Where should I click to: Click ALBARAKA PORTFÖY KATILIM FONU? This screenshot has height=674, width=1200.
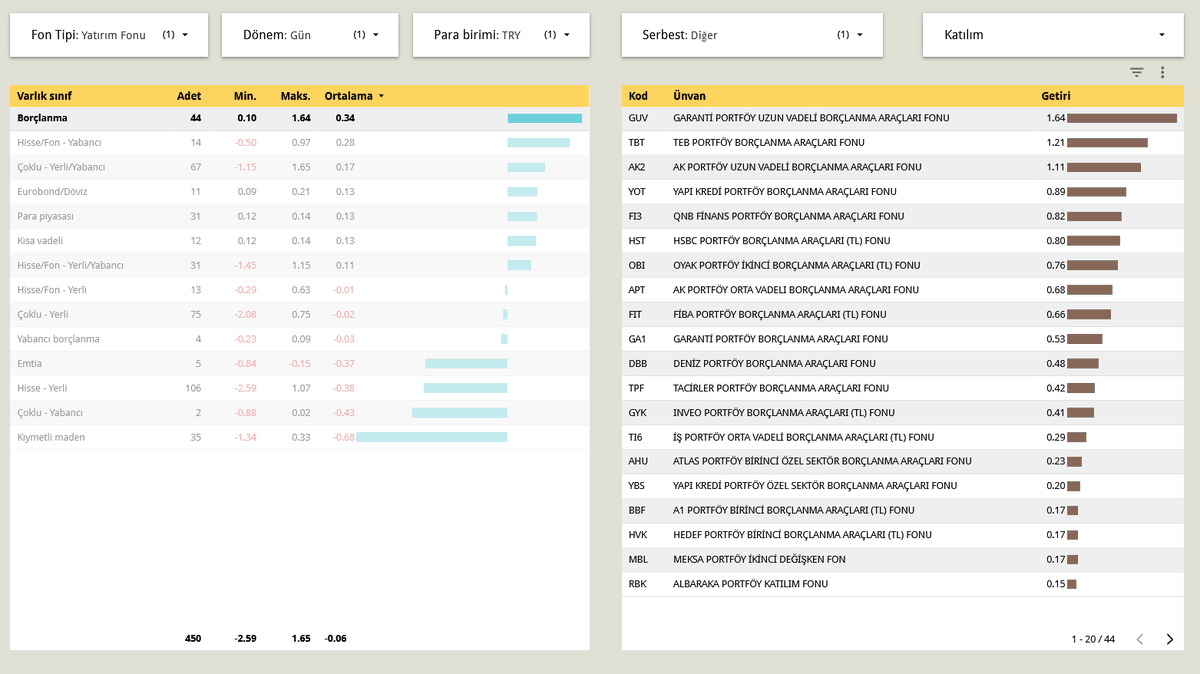click(x=751, y=584)
